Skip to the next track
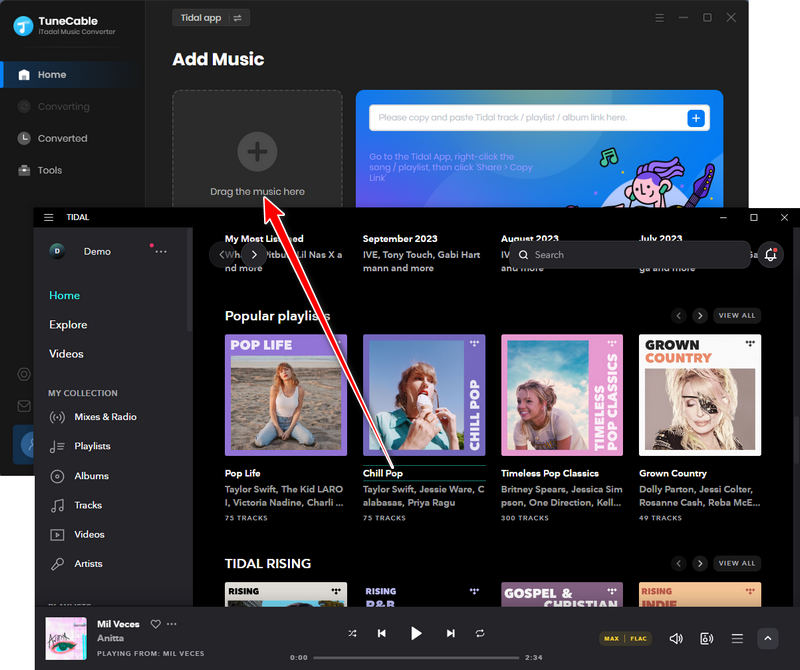The width and height of the screenshot is (800, 670). [x=451, y=633]
